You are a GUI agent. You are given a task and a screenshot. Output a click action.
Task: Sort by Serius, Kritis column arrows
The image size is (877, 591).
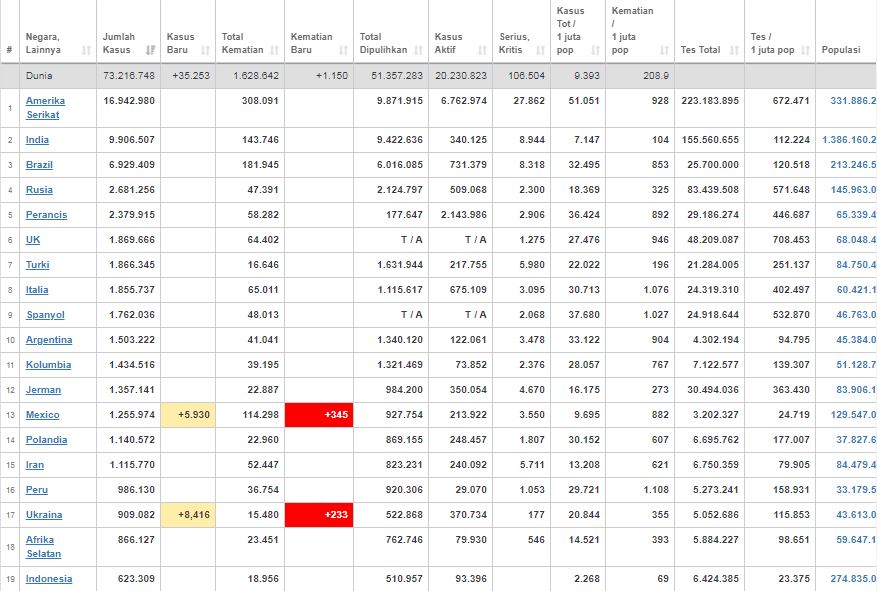[541, 50]
